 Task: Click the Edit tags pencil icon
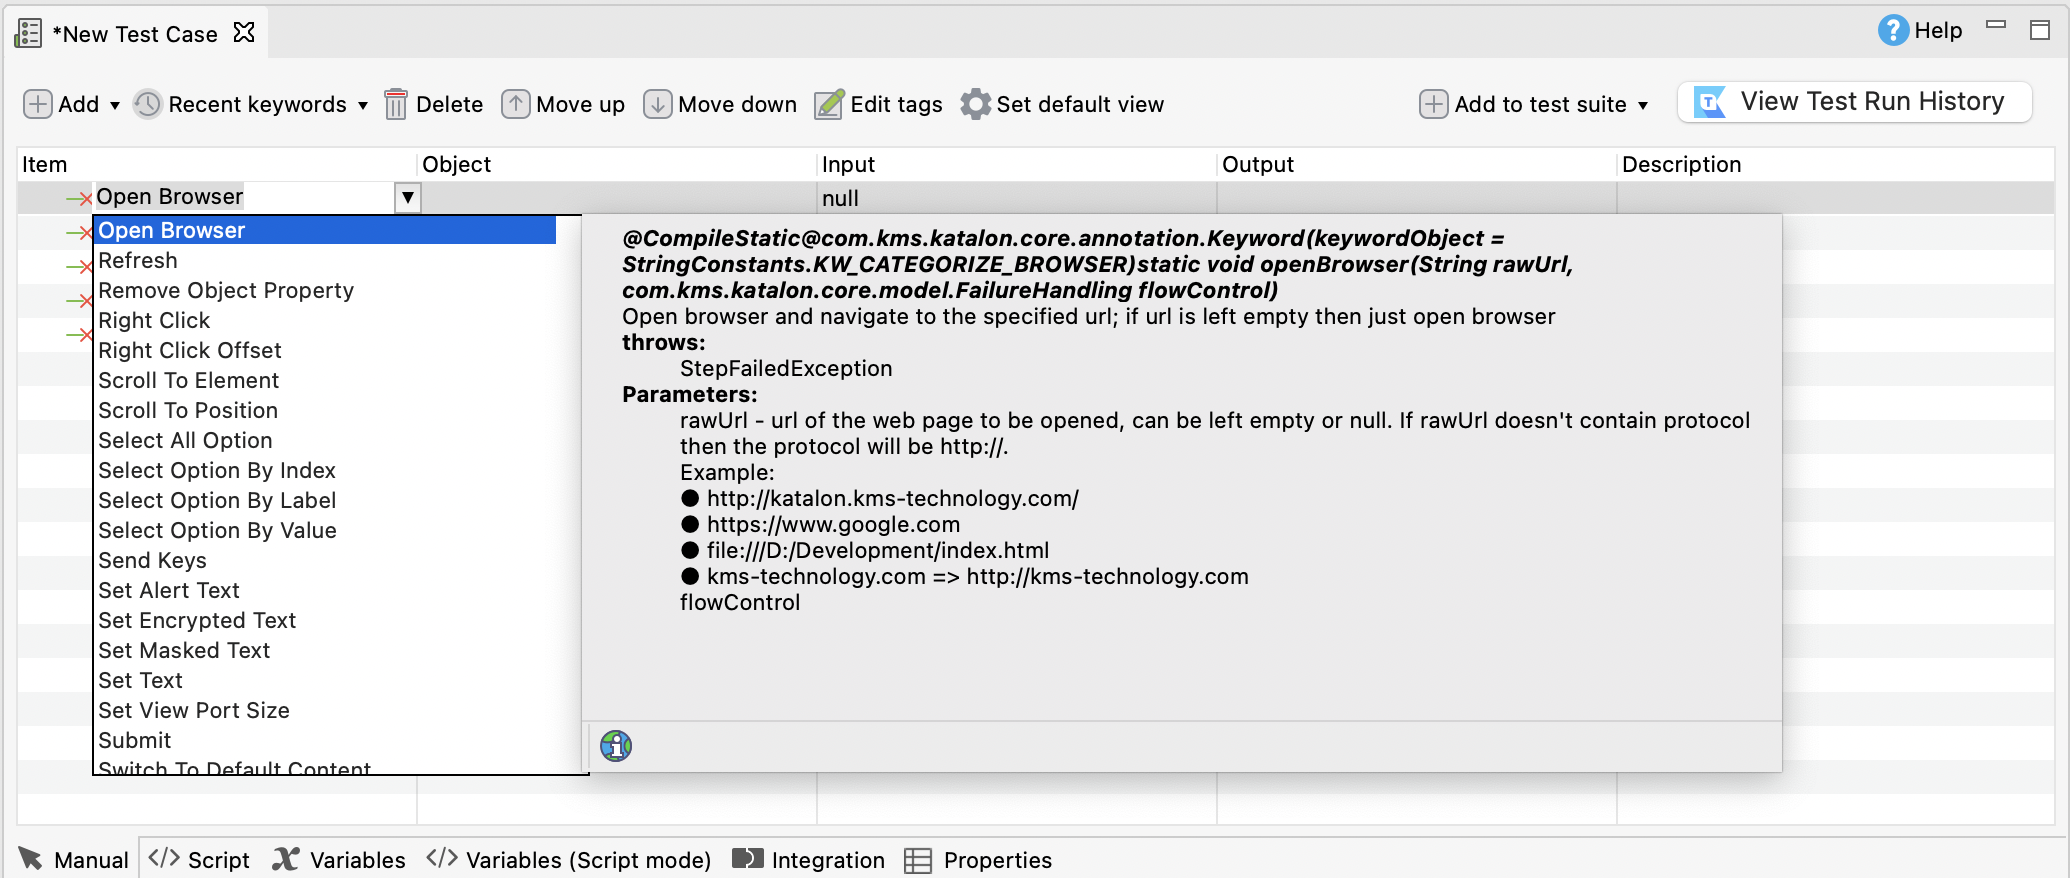tap(829, 104)
